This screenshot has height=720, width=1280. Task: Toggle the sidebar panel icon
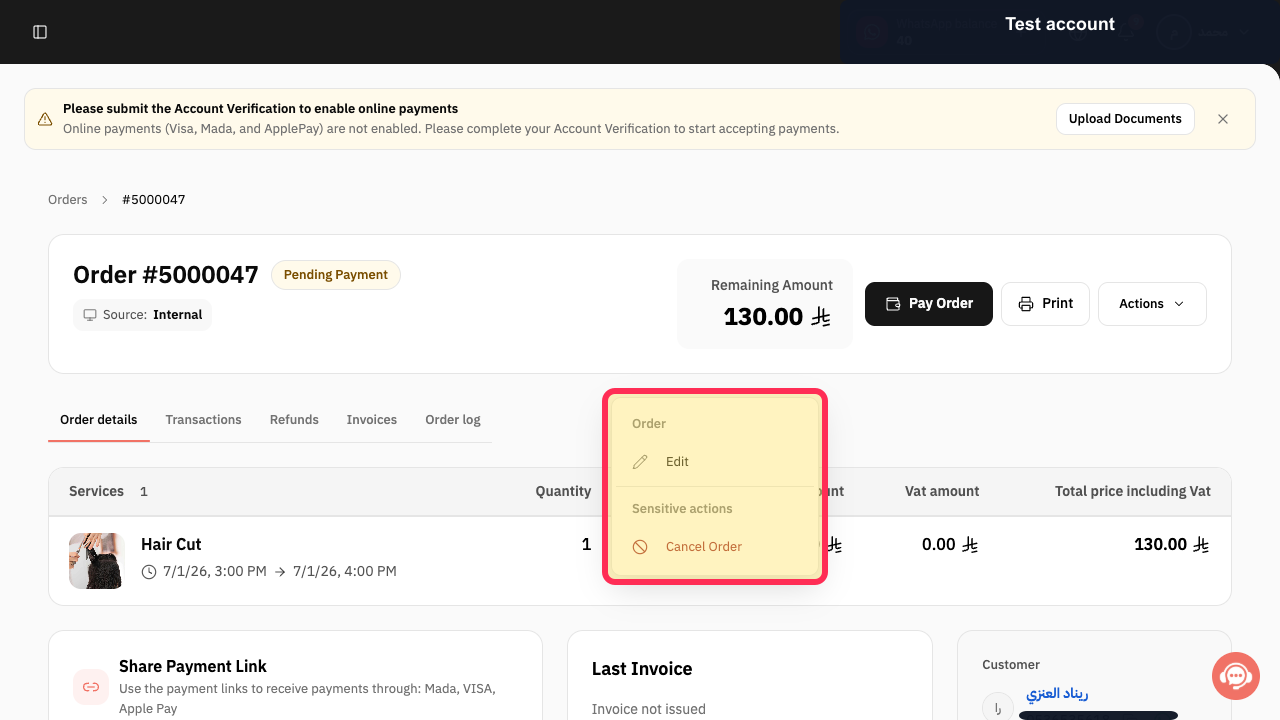40,32
